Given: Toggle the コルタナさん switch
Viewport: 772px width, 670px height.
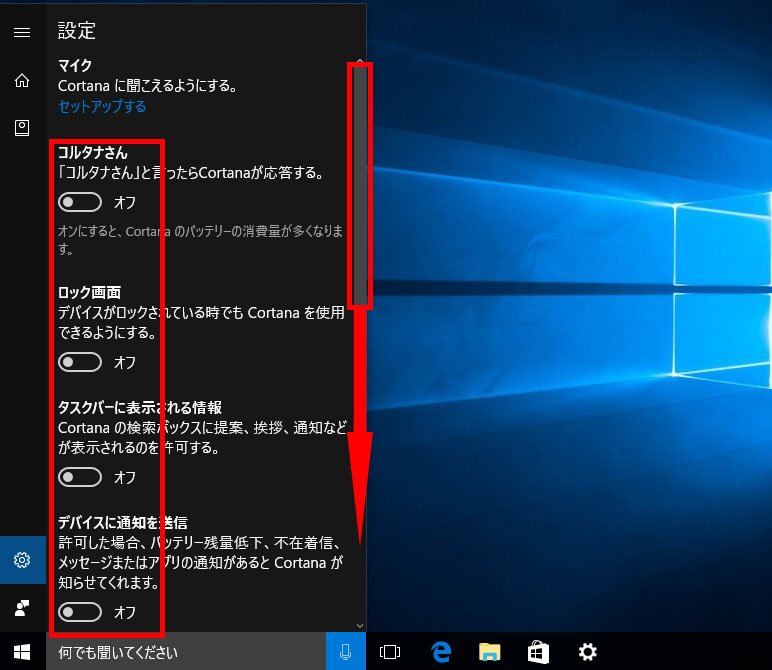Looking at the screenshot, I should click(x=80, y=202).
